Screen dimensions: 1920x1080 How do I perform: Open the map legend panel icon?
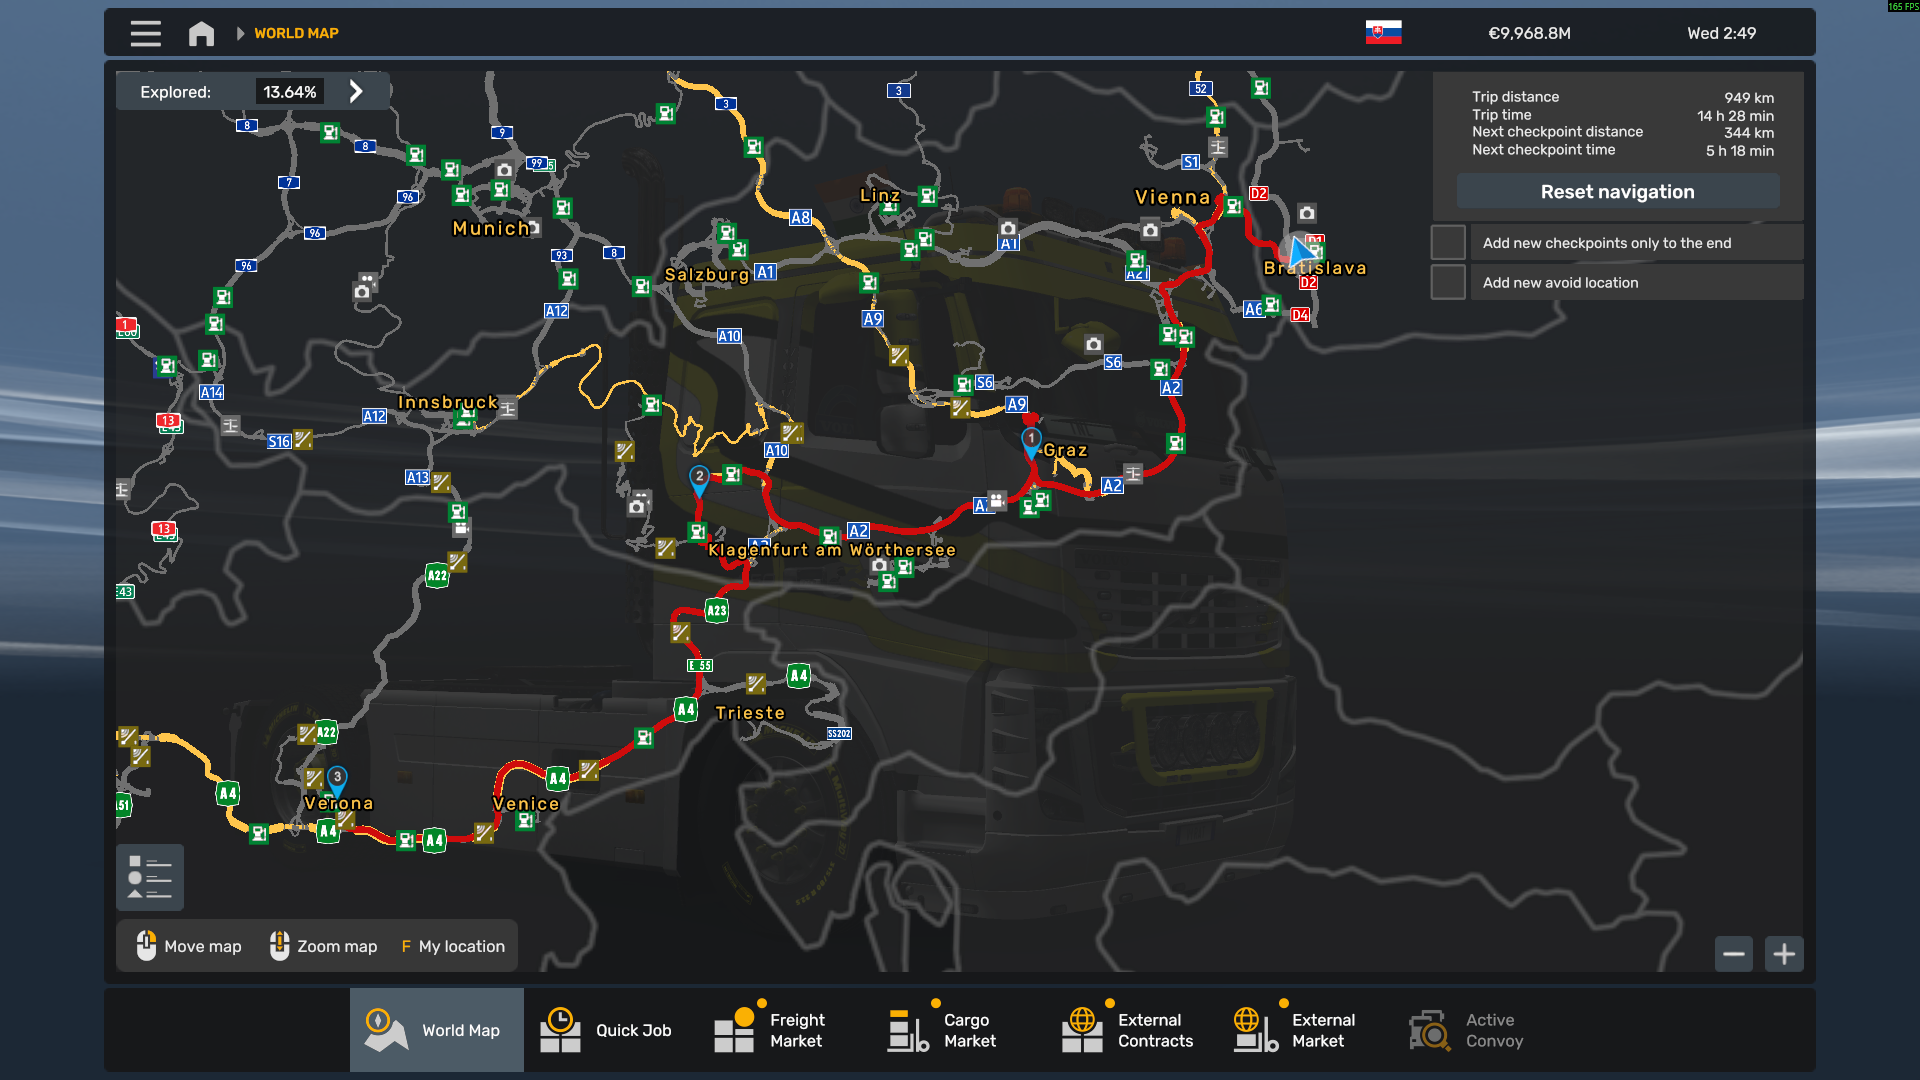tap(150, 877)
